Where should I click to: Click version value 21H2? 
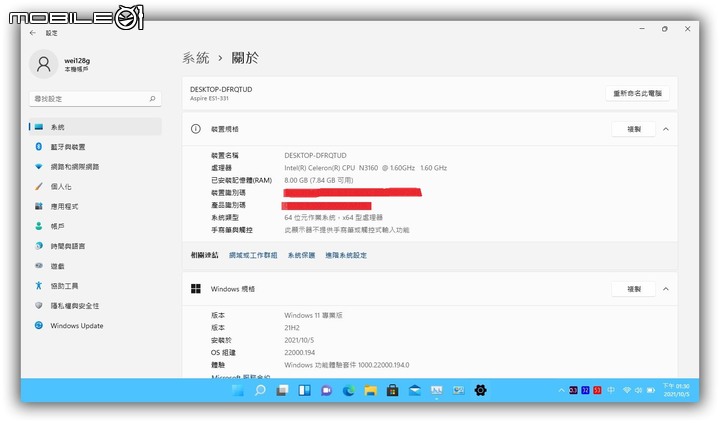(292, 327)
